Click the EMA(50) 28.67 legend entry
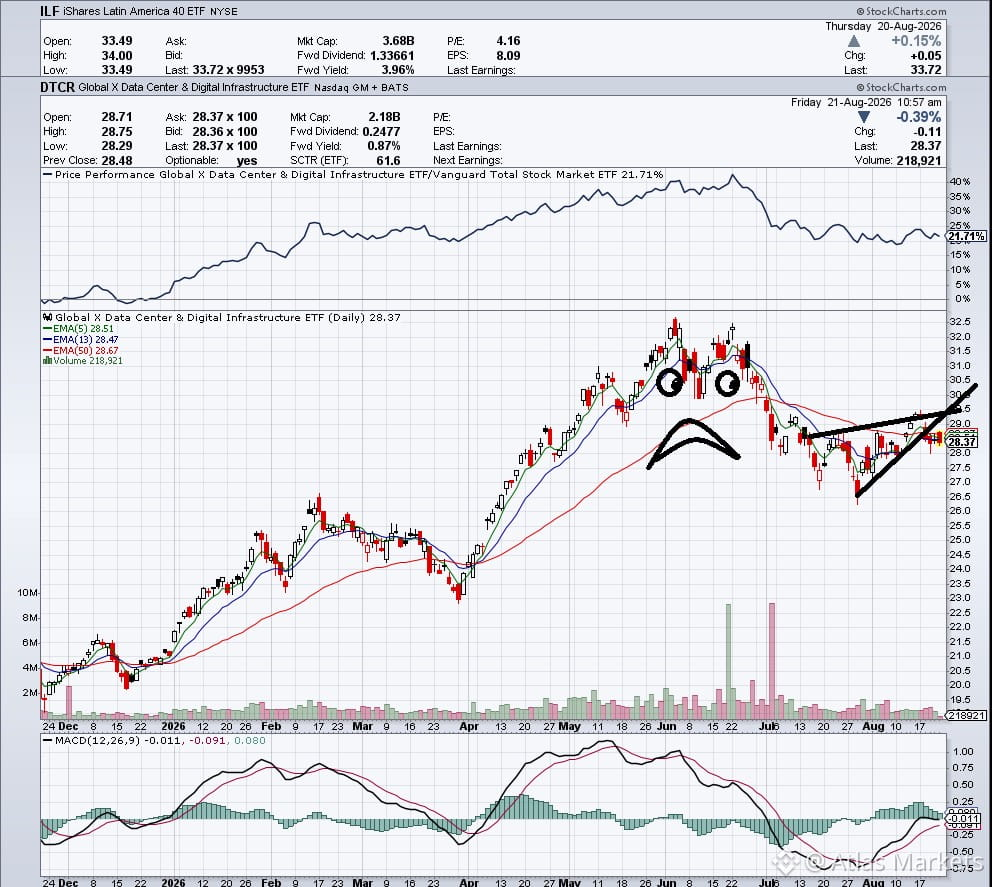 click(x=80, y=350)
